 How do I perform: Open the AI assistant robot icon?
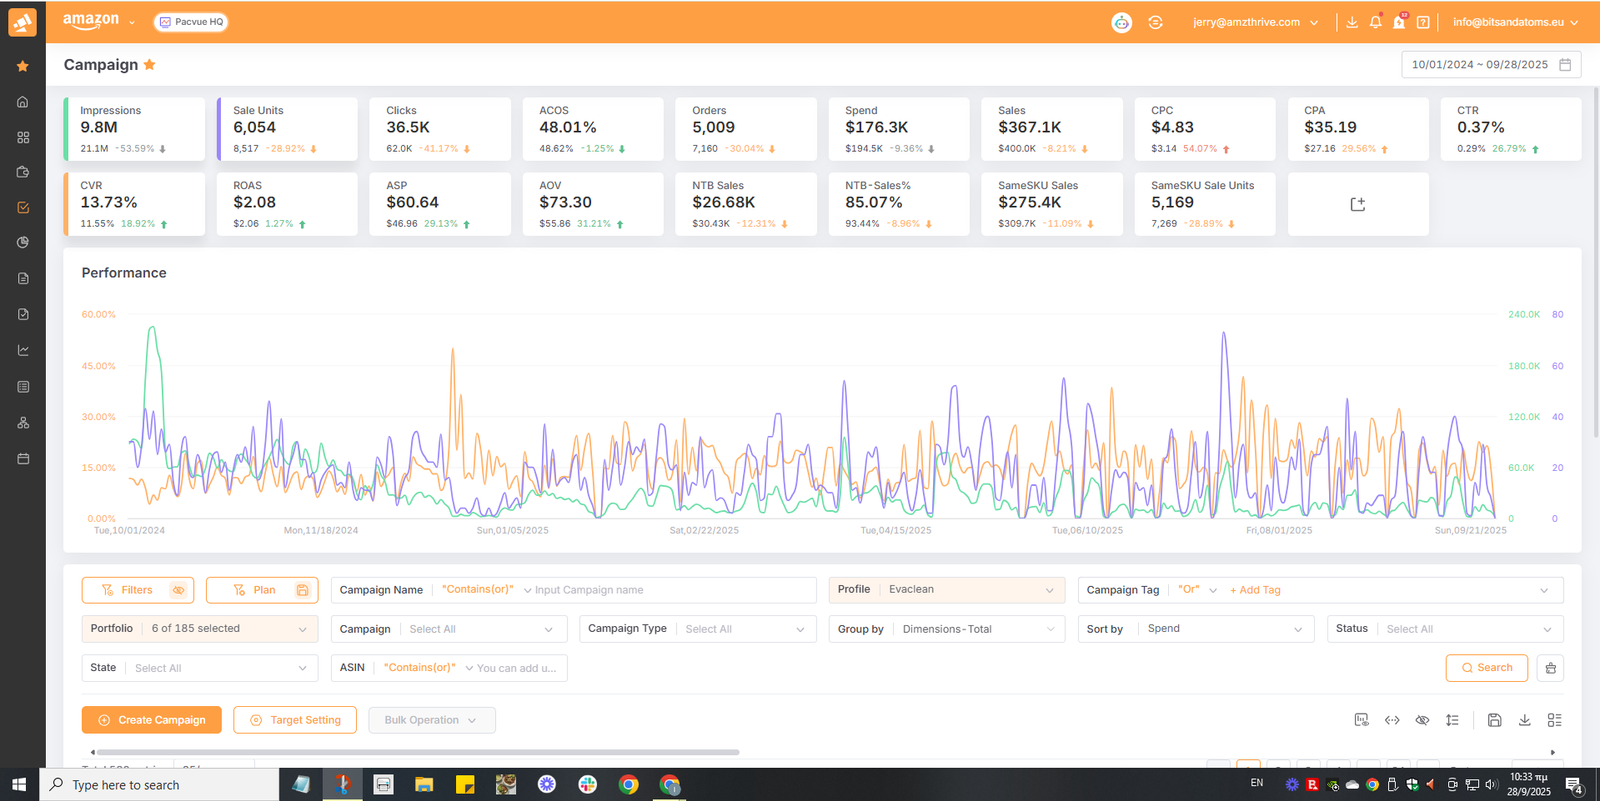tap(1122, 22)
